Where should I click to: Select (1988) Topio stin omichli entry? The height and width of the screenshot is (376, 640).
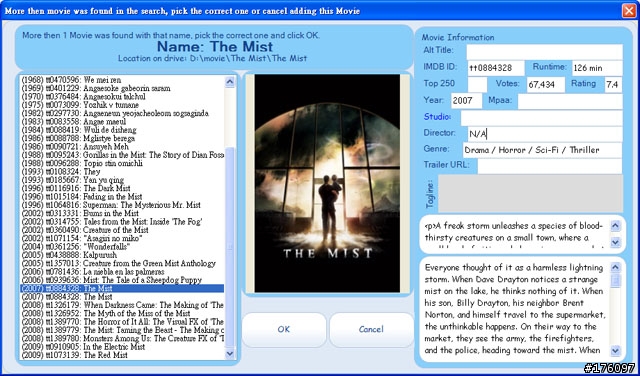click(x=122, y=163)
